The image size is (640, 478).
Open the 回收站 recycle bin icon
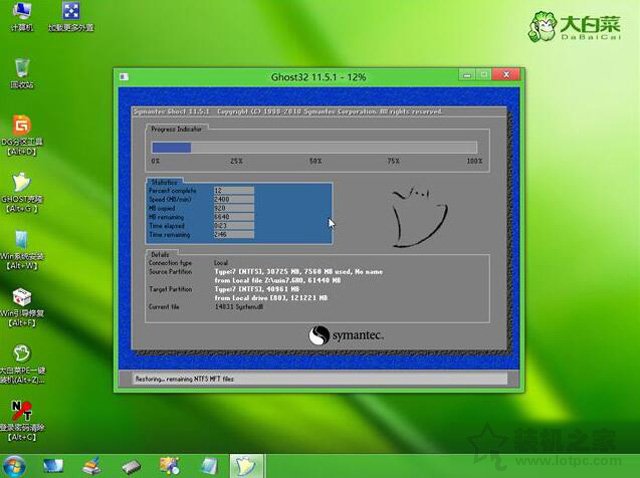tap(20, 70)
